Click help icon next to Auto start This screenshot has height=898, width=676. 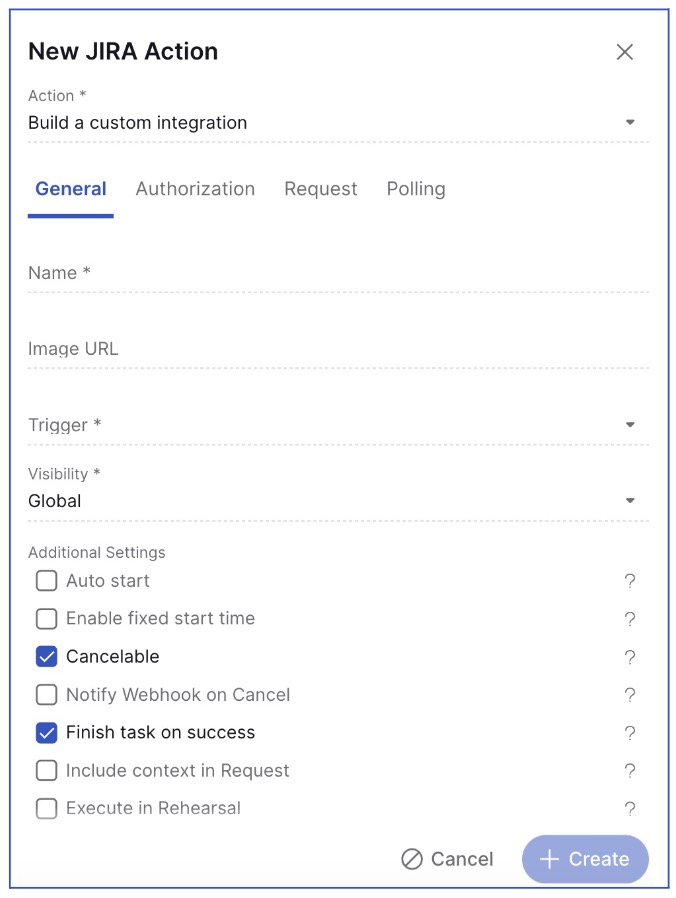click(x=630, y=581)
